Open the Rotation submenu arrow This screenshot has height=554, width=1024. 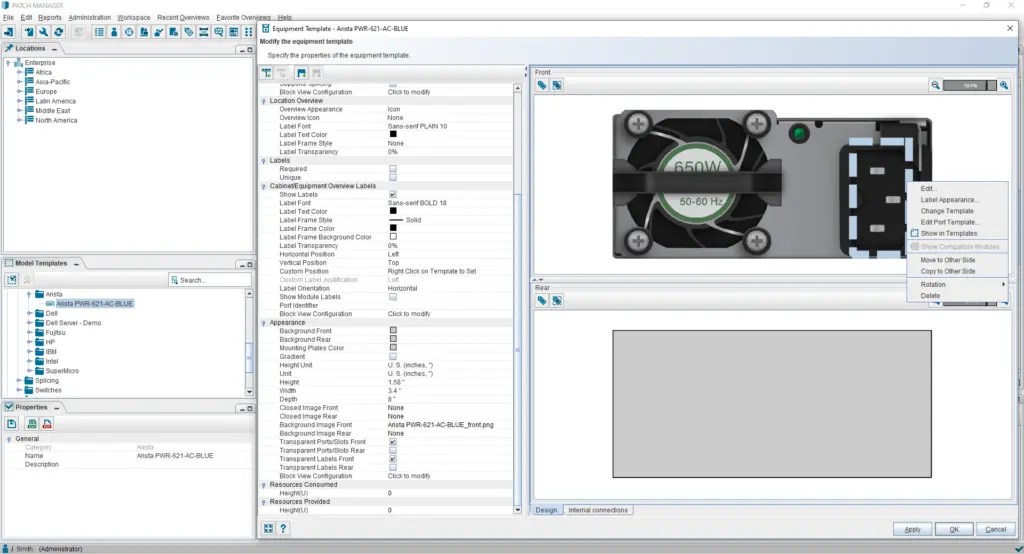coord(1003,284)
